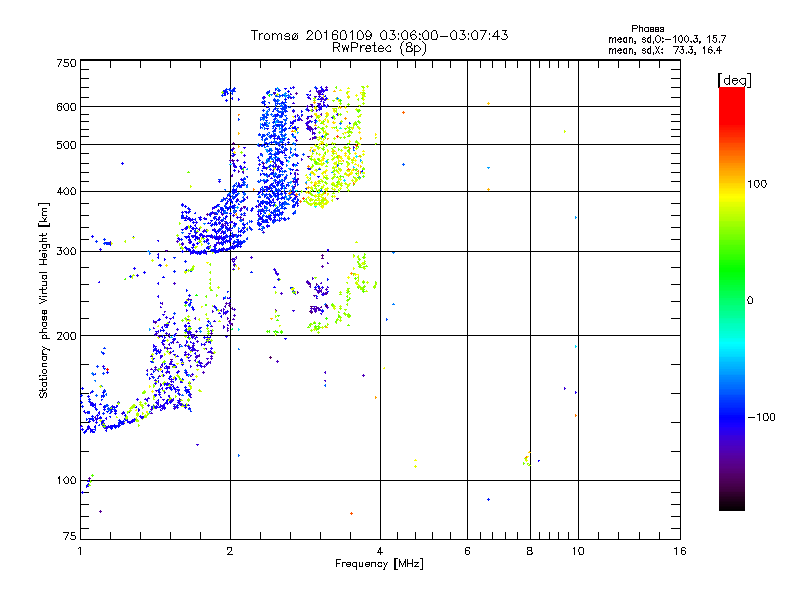Click the y-axis tick label '300'
The height and width of the screenshot is (600, 800).
[66, 252]
